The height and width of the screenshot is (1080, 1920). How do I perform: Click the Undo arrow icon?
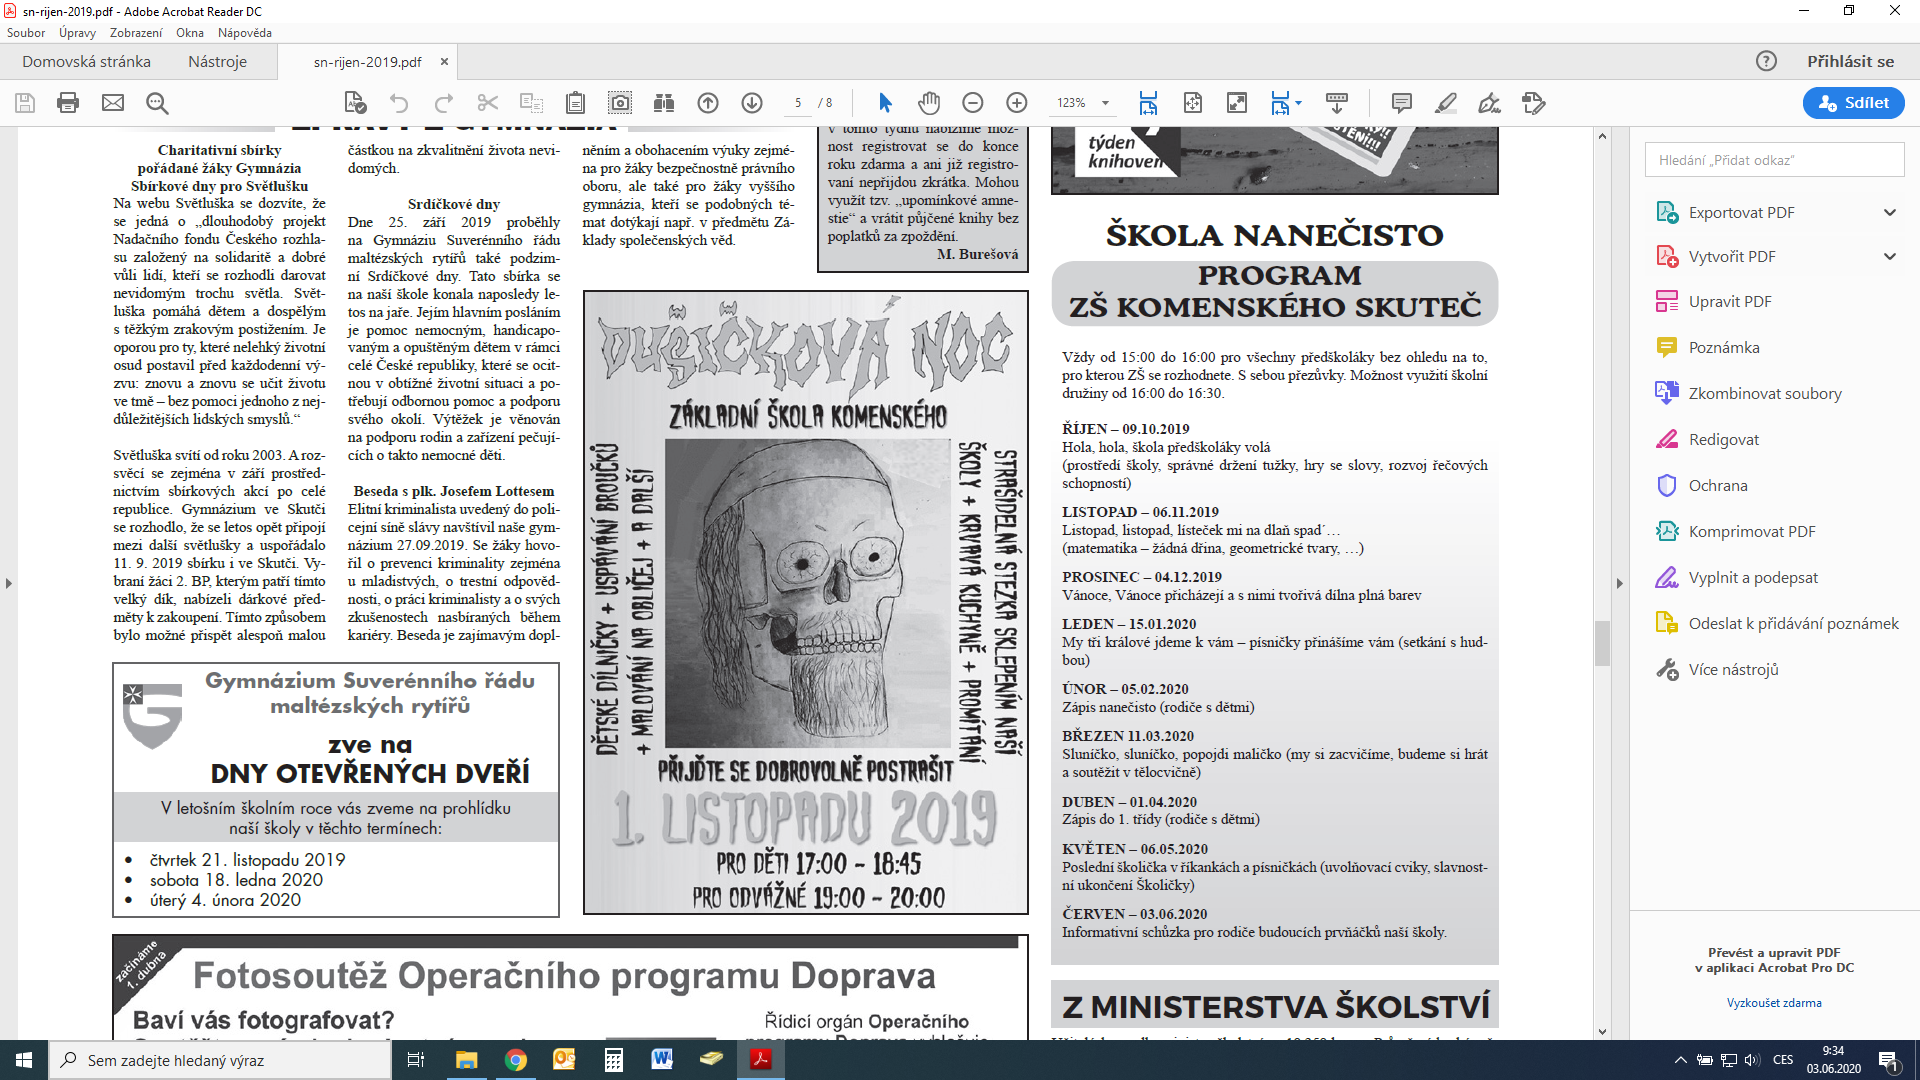click(x=399, y=103)
